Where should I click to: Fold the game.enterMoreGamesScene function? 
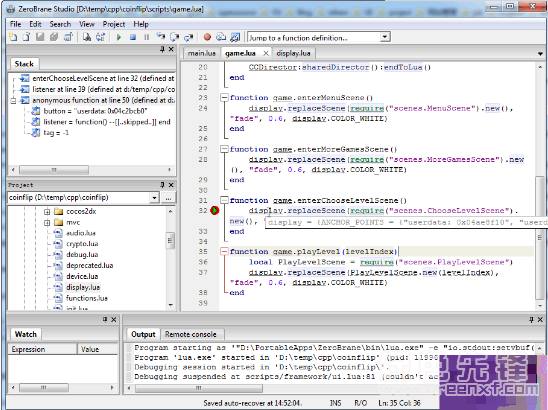click(224, 149)
